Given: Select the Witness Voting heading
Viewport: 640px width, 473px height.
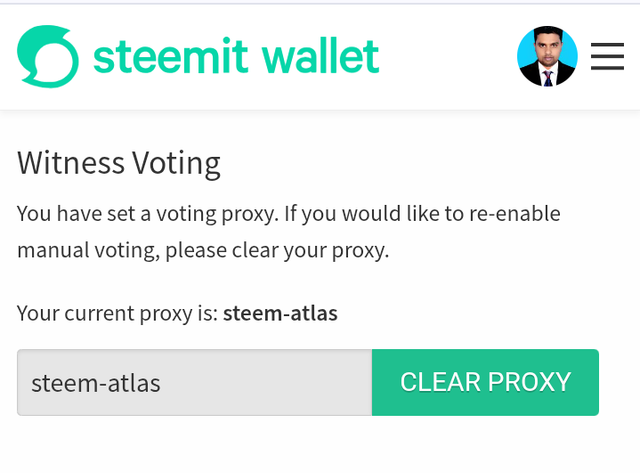Looking at the screenshot, I should tap(119, 163).
